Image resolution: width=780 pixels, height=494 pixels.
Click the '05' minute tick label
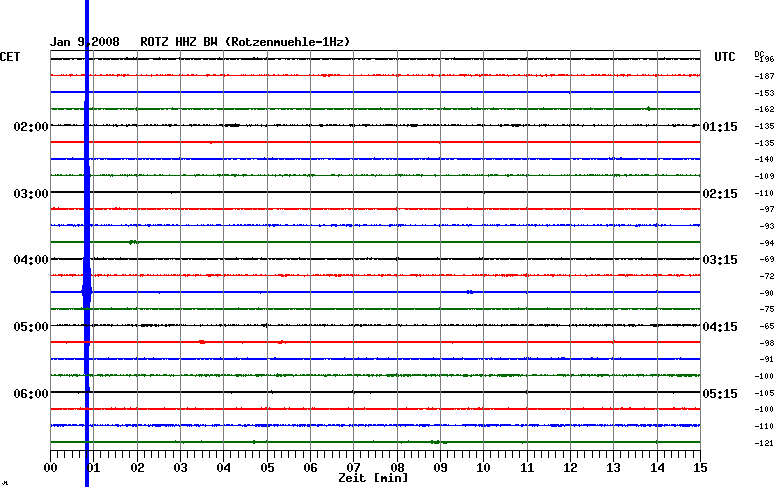pyautogui.click(x=267, y=468)
